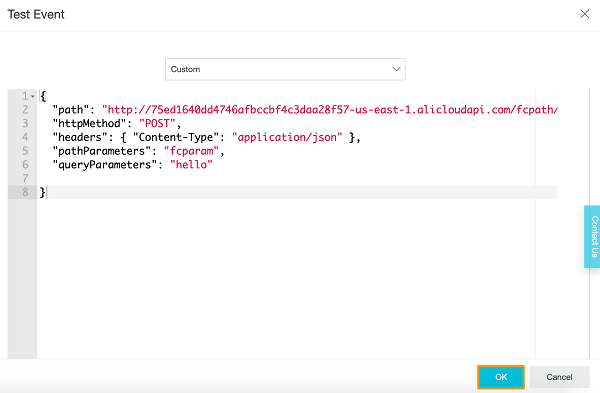Open the Custom event template dropdown
Viewport: 600px width, 393px height.
pos(285,69)
